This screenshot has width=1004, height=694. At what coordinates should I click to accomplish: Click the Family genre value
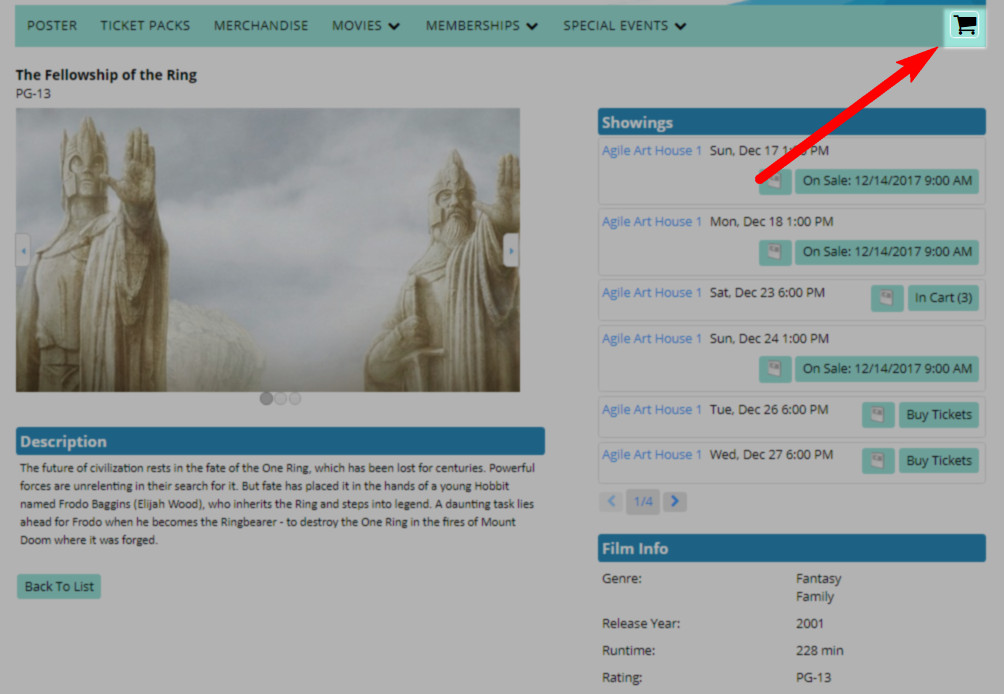(814, 597)
